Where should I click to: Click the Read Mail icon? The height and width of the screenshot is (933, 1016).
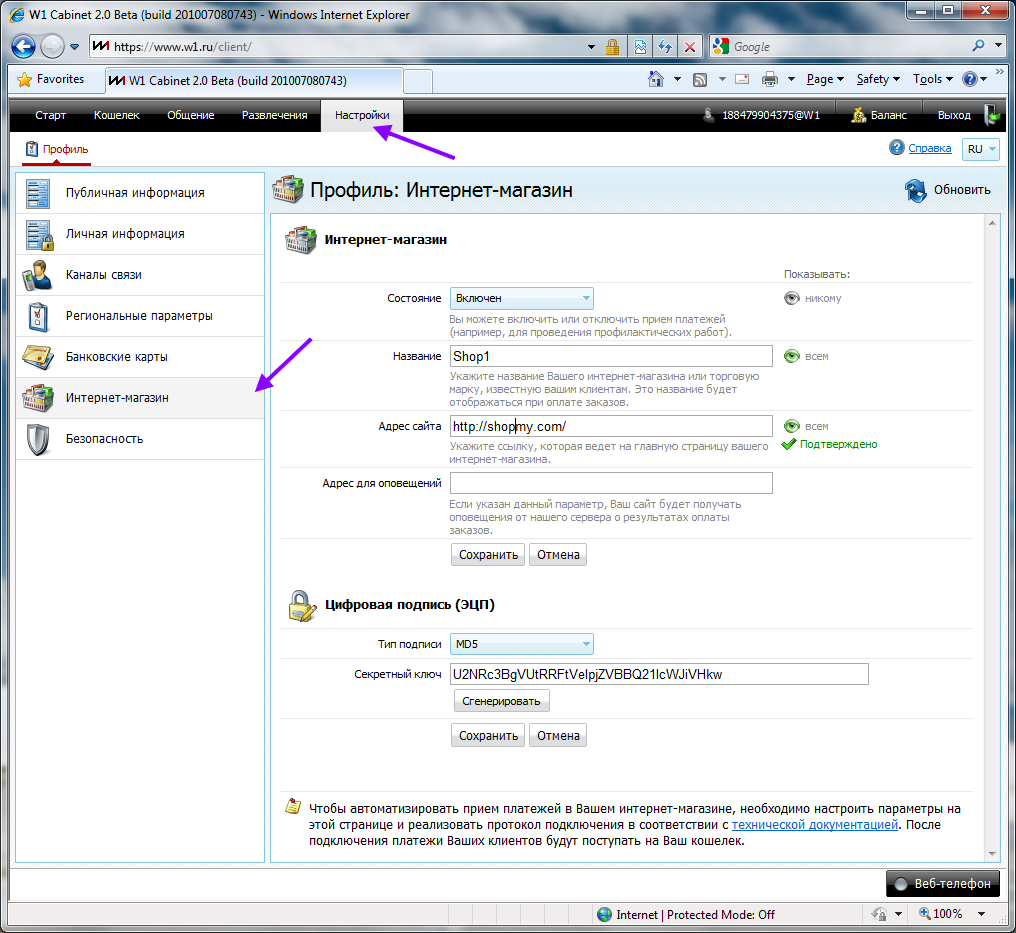(742, 79)
